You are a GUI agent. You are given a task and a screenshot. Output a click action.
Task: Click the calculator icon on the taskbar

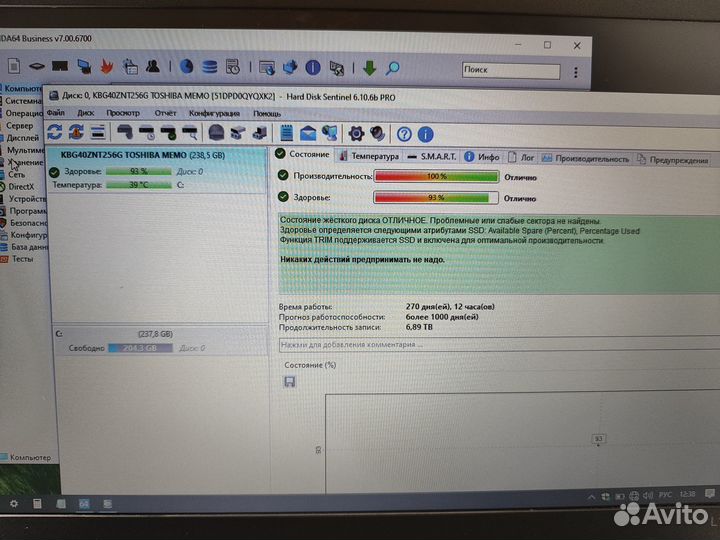pyautogui.click(x=37, y=503)
